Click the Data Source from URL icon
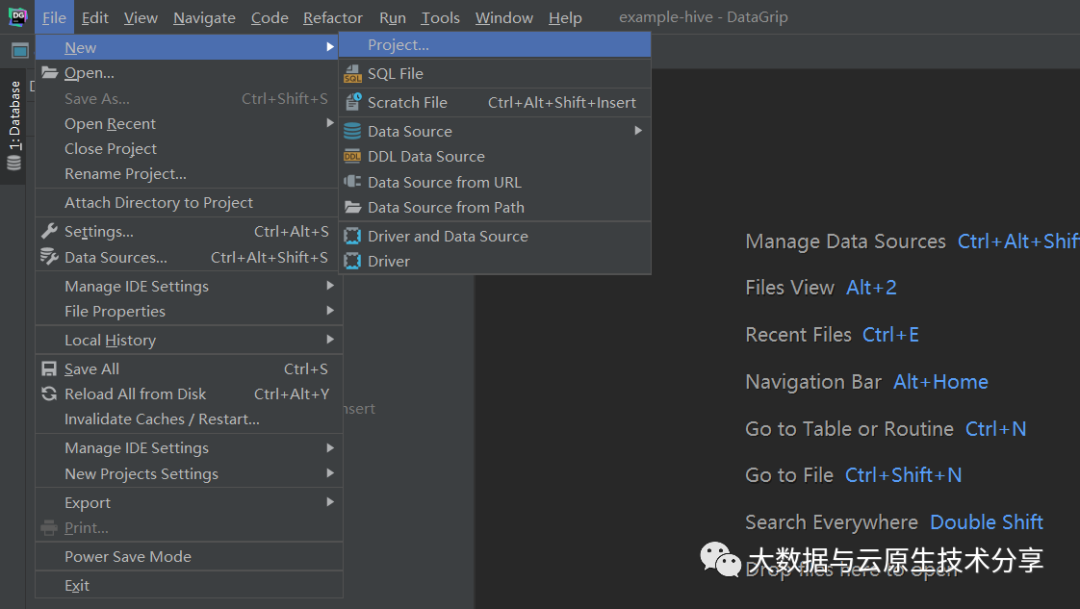The image size is (1080, 609). tap(352, 182)
